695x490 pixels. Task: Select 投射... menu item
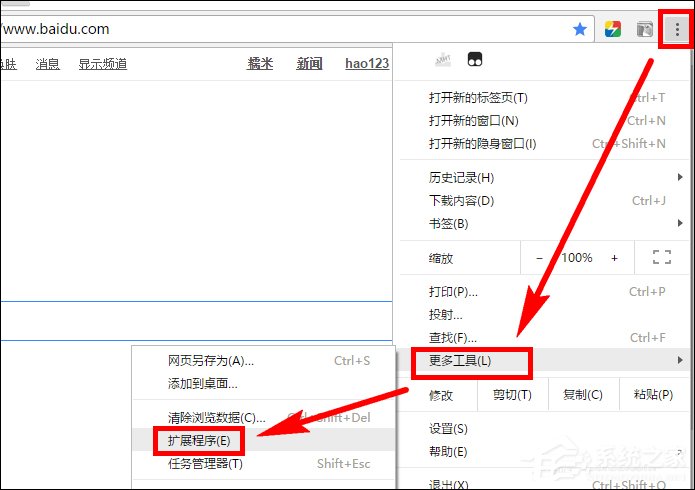(x=546, y=315)
